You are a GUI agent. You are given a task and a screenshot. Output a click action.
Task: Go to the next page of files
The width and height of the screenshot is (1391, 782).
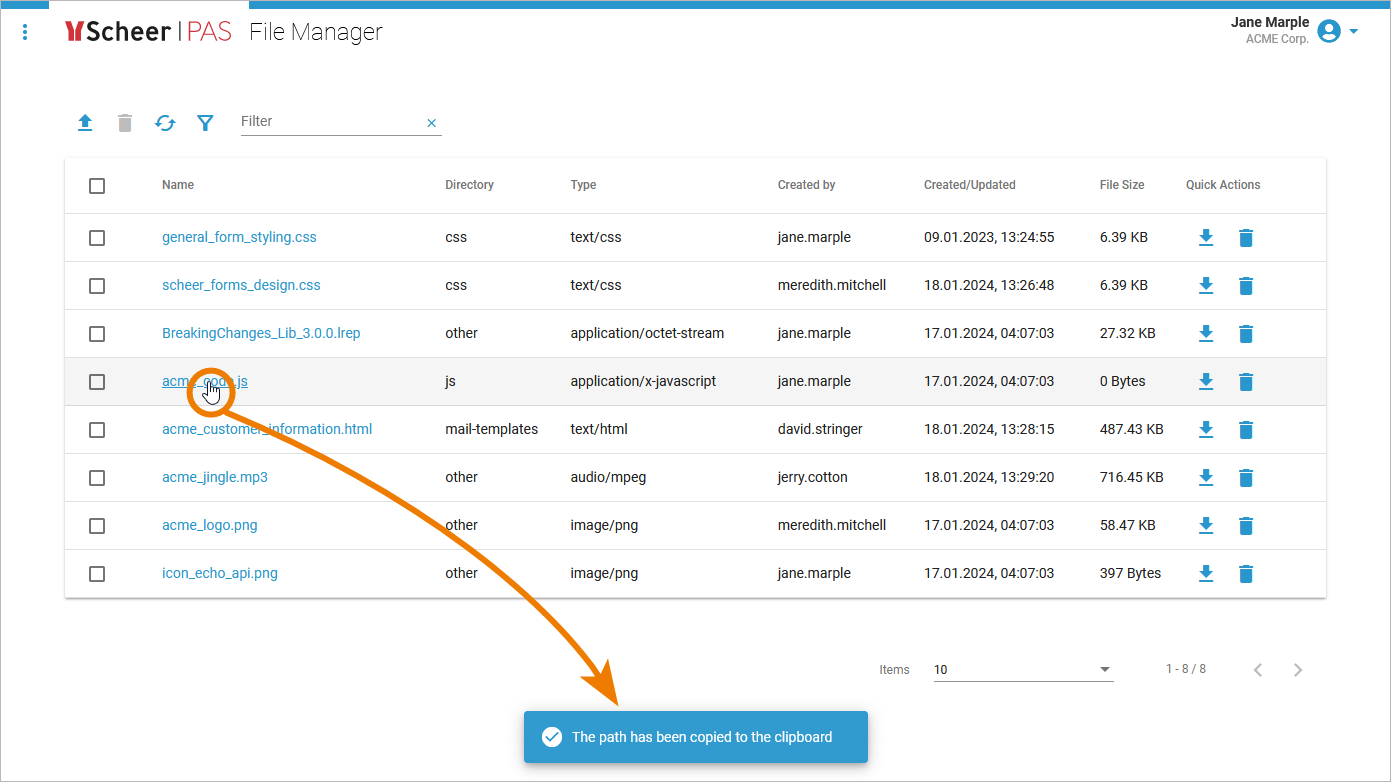click(1298, 670)
